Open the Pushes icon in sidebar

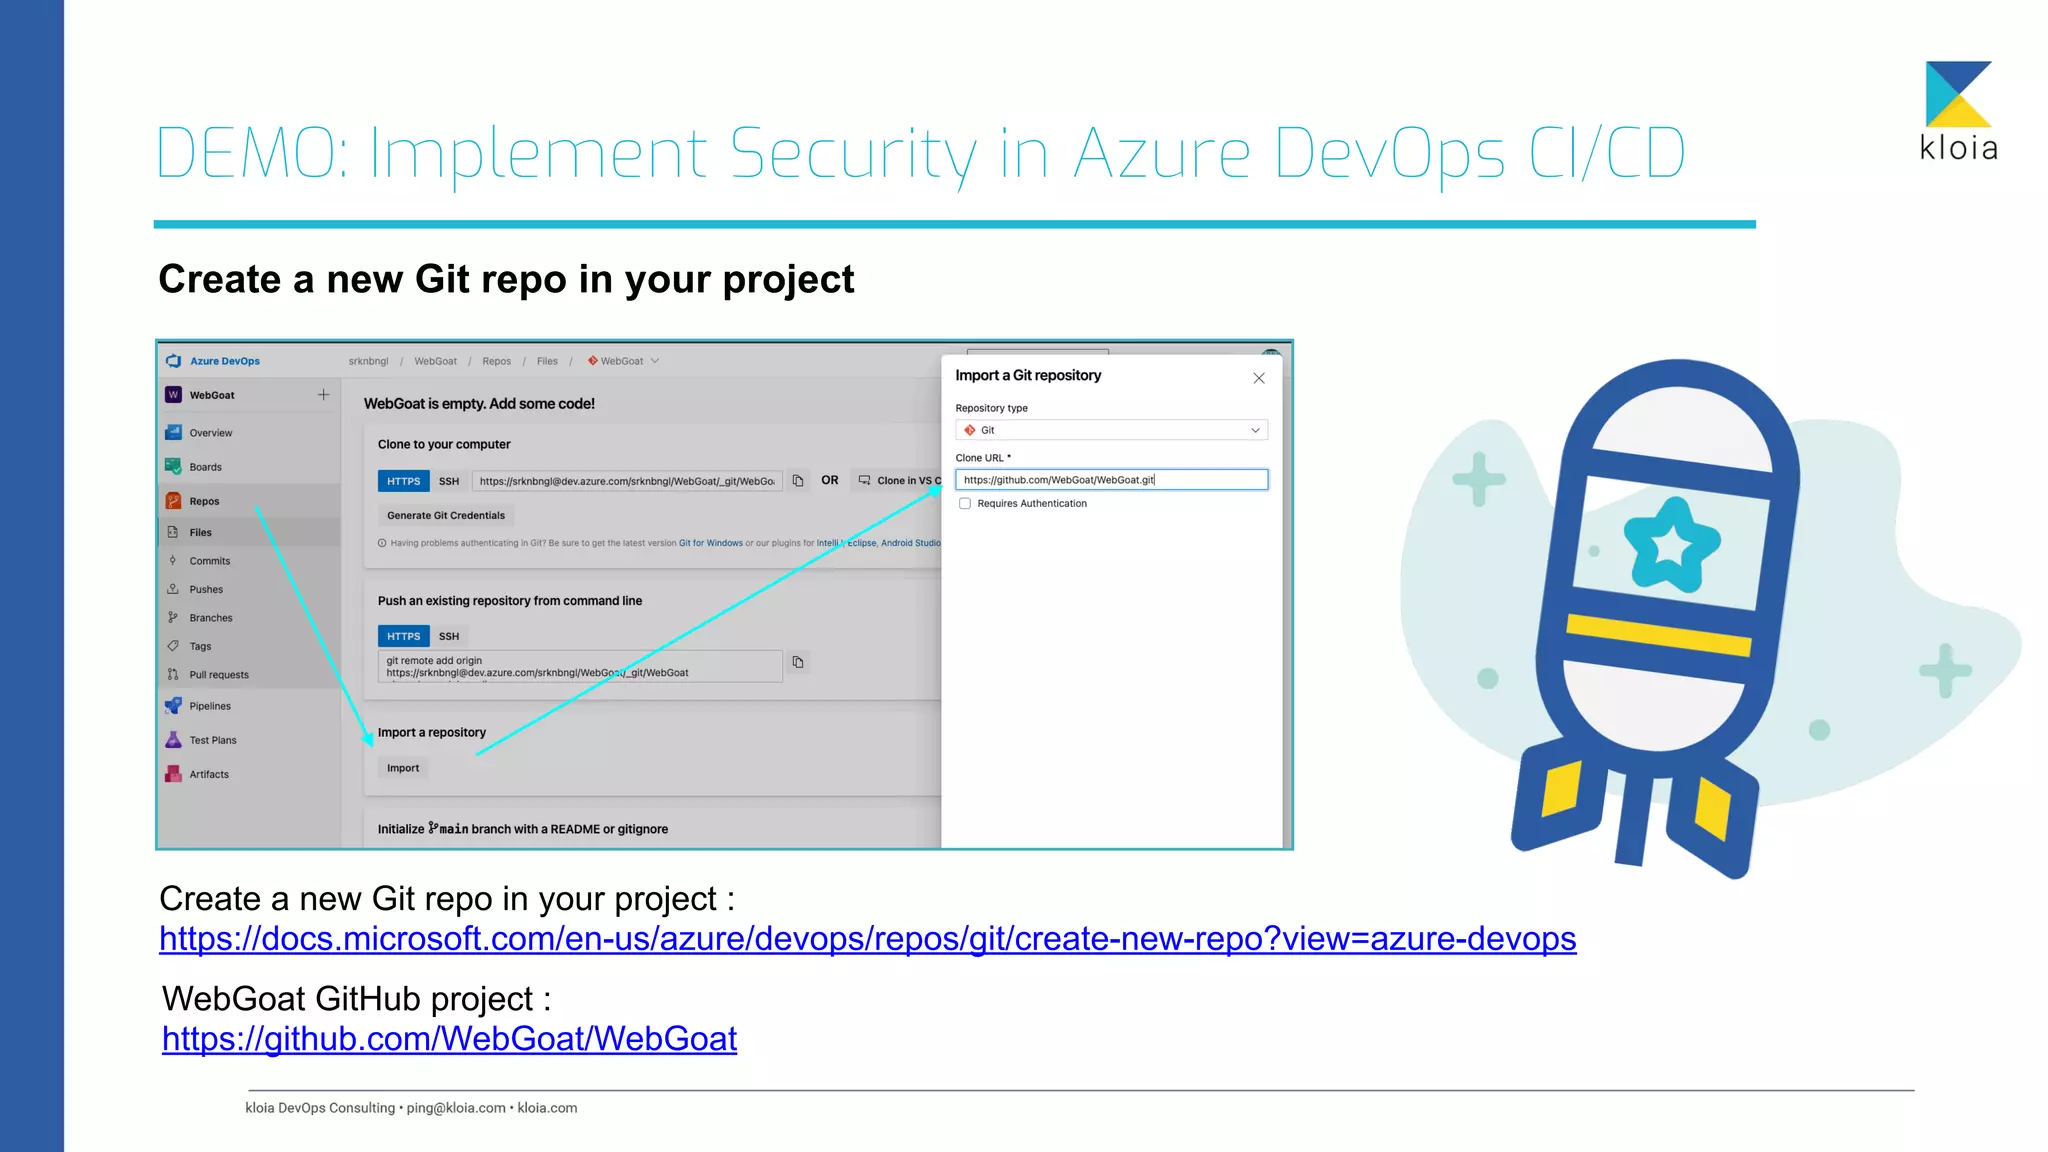tap(173, 589)
